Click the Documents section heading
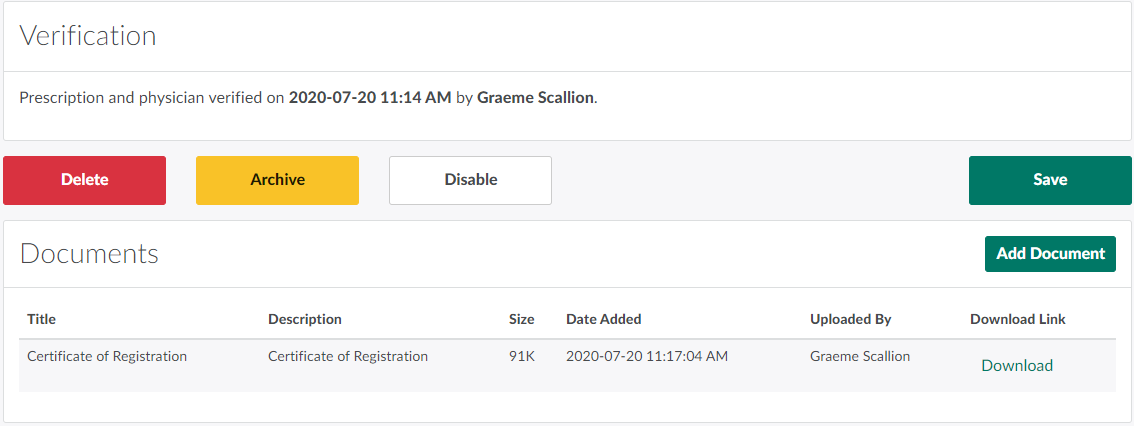 tap(89, 254)
